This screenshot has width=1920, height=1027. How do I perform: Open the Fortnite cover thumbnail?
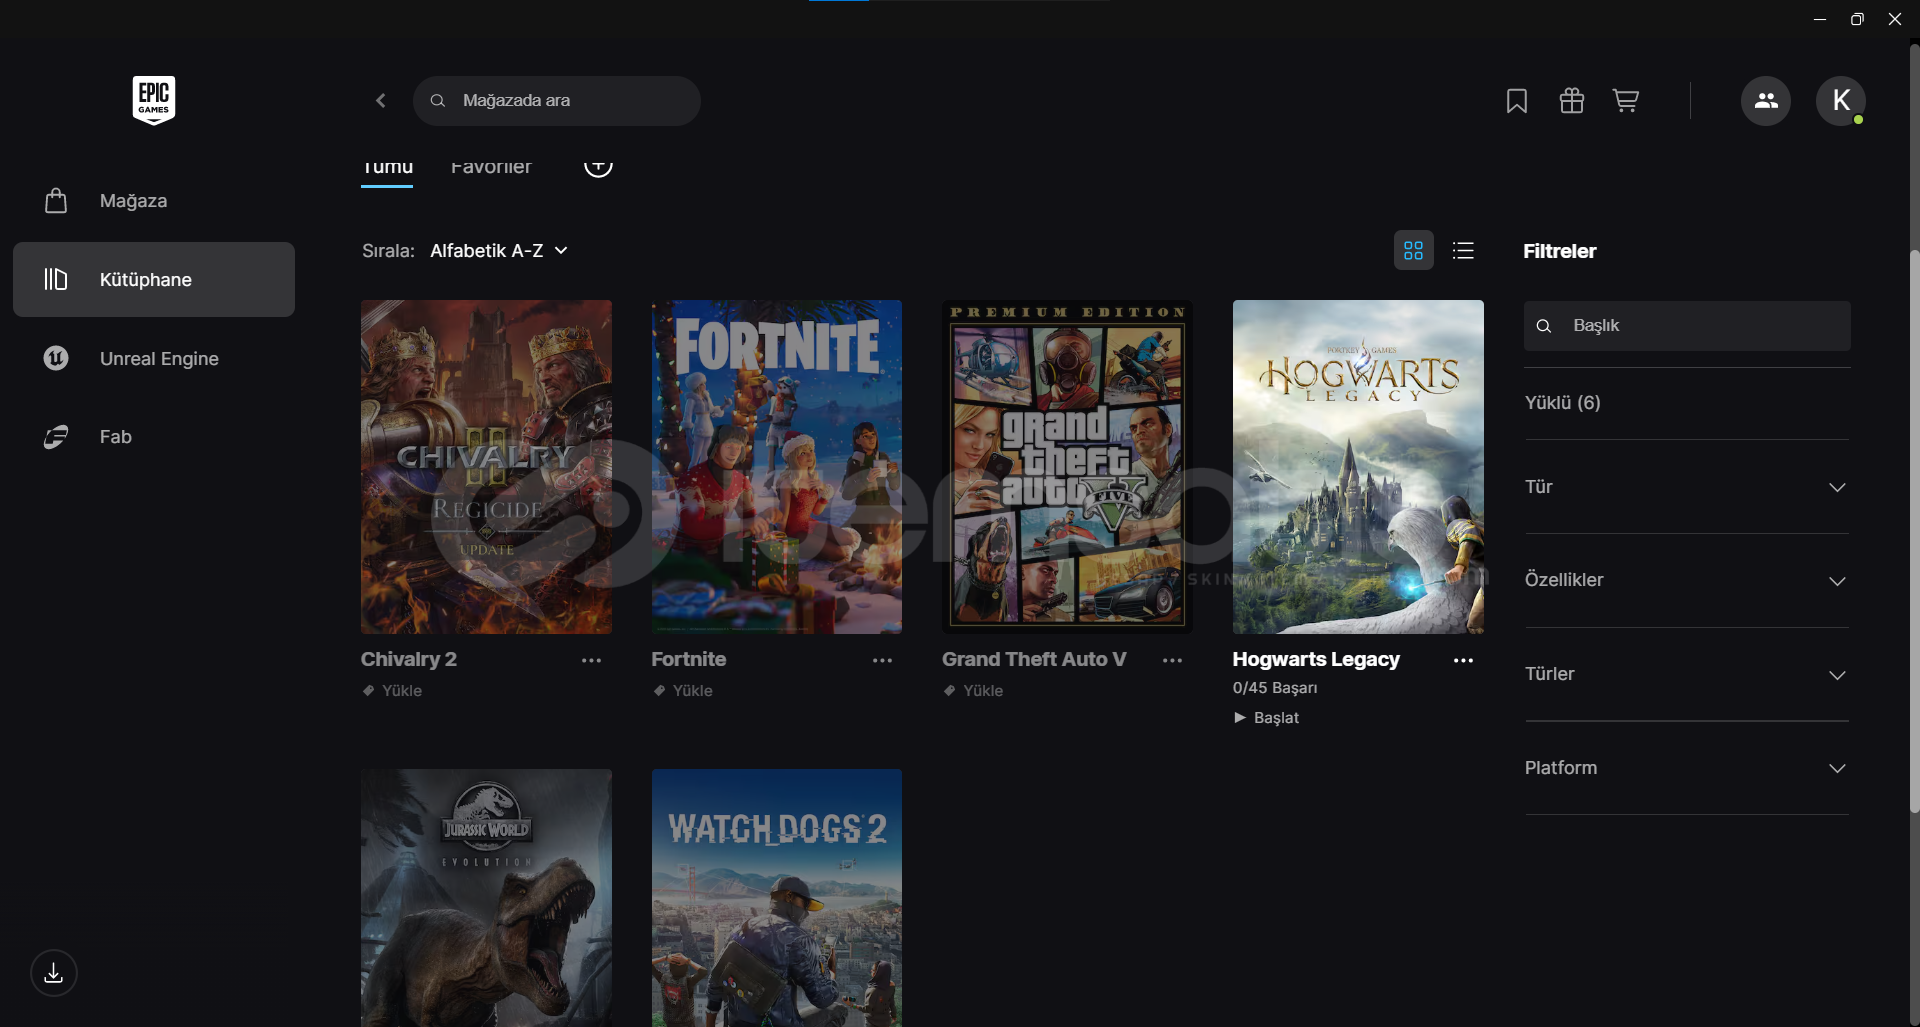(777, 467)
